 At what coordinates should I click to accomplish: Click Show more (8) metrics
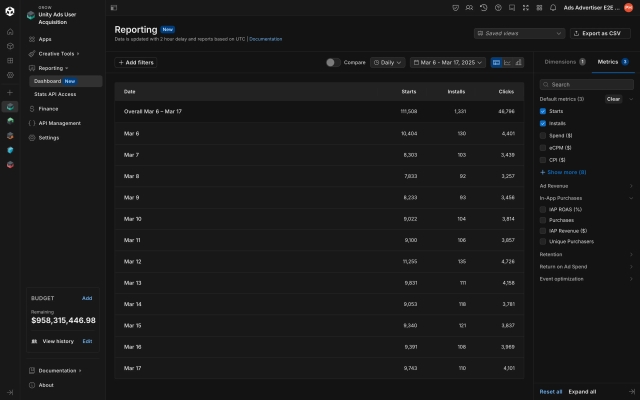pos(563,172)
